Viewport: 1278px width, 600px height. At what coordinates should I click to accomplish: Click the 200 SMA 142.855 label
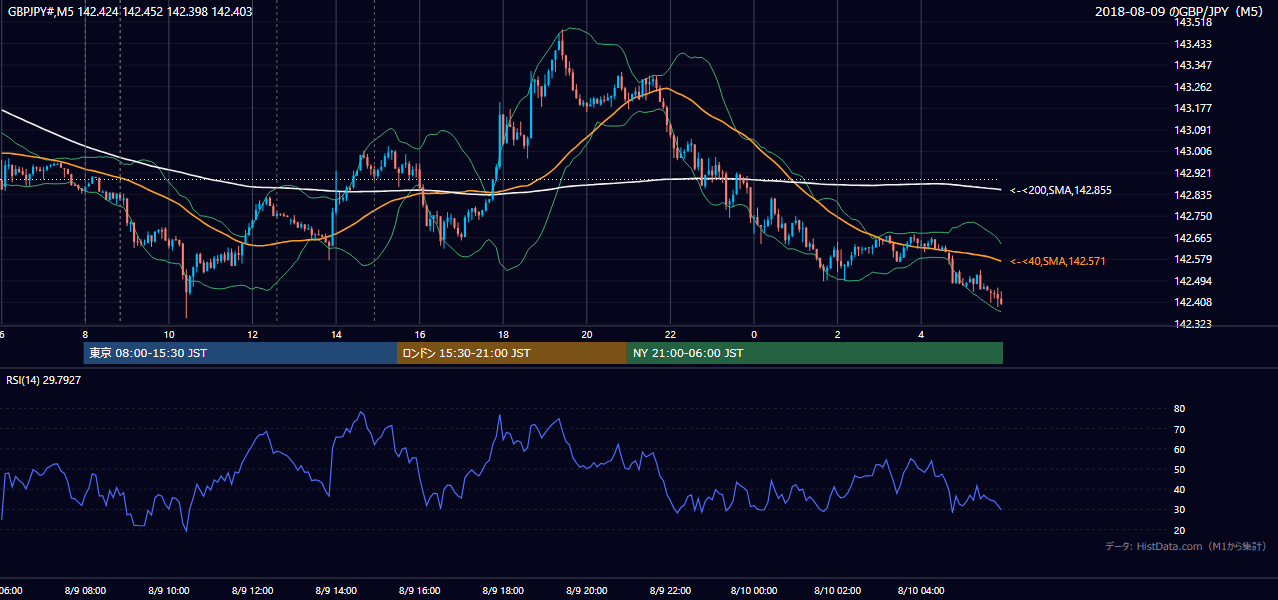click(1061, 190)
